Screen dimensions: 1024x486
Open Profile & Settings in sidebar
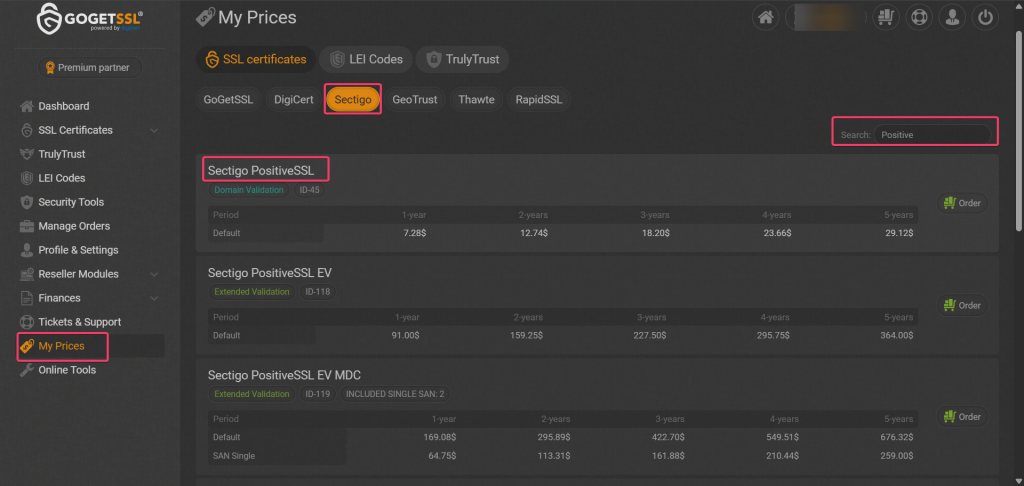(78, 250)
